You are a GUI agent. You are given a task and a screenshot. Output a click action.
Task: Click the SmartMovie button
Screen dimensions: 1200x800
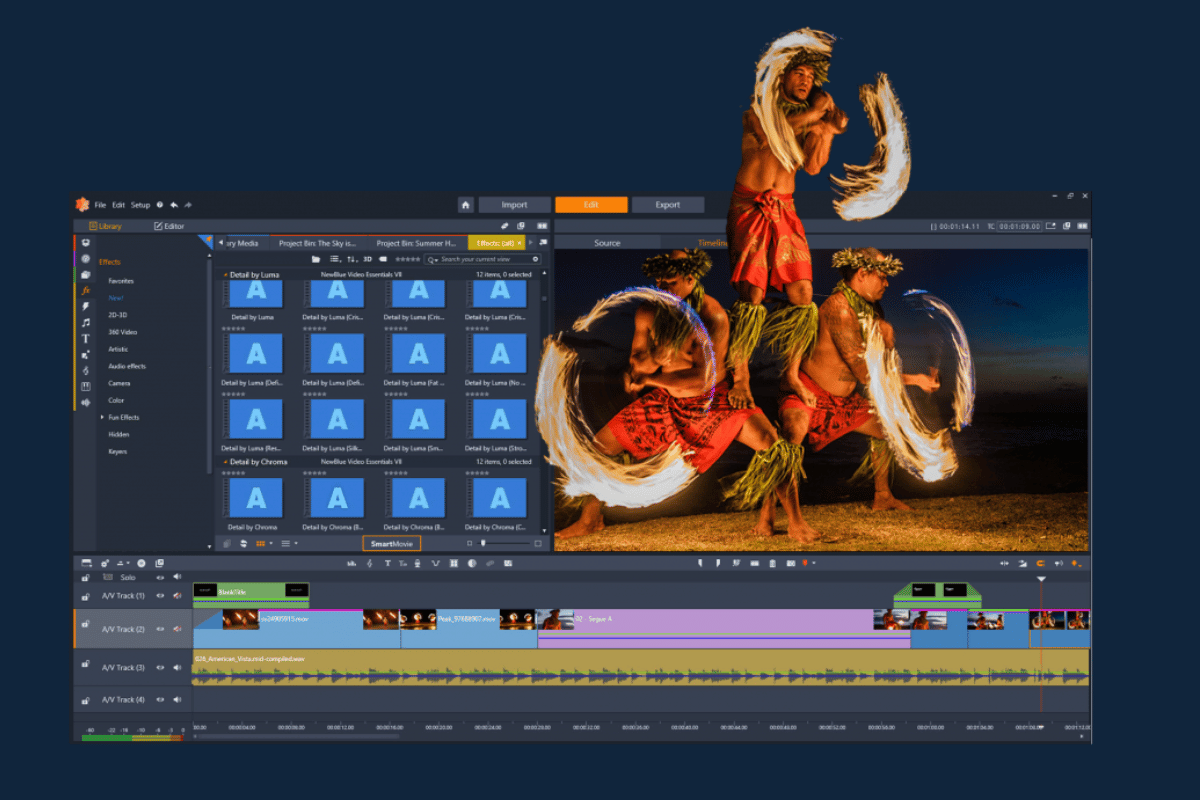[x=391, y=544]
